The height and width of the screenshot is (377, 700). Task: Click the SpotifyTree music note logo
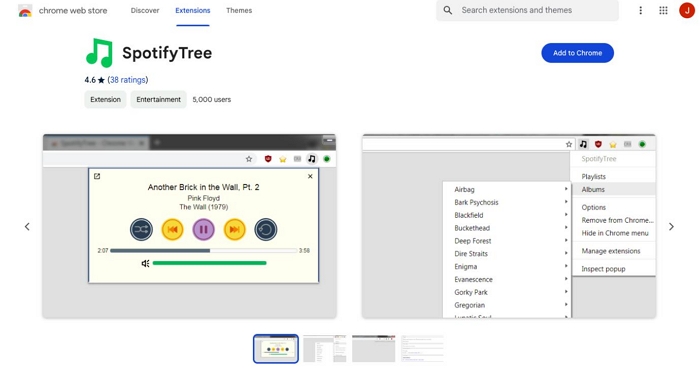click(99, 53)
